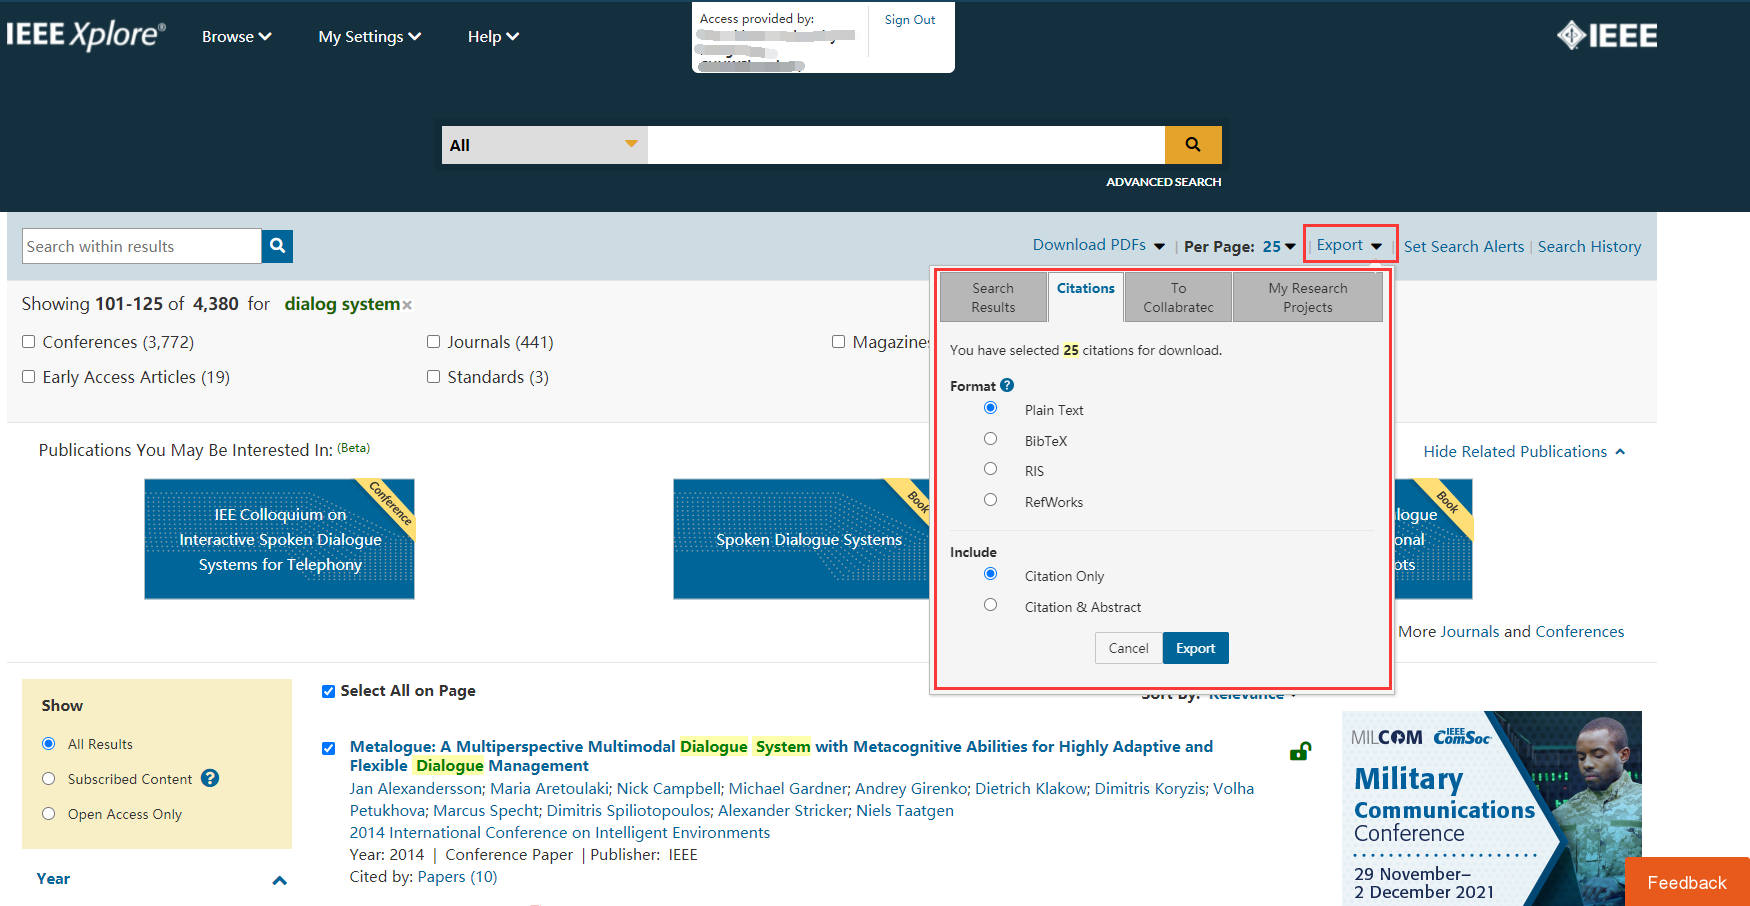The width and height of the screenshot is (1750, 906).
Task: Open Spoken Dialogue Systems book tile
Action: [803, 539]
